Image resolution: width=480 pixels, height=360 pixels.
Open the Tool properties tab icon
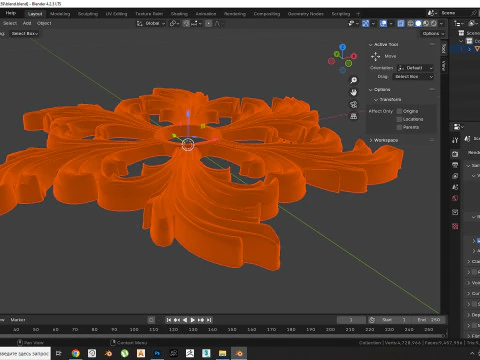455,140
